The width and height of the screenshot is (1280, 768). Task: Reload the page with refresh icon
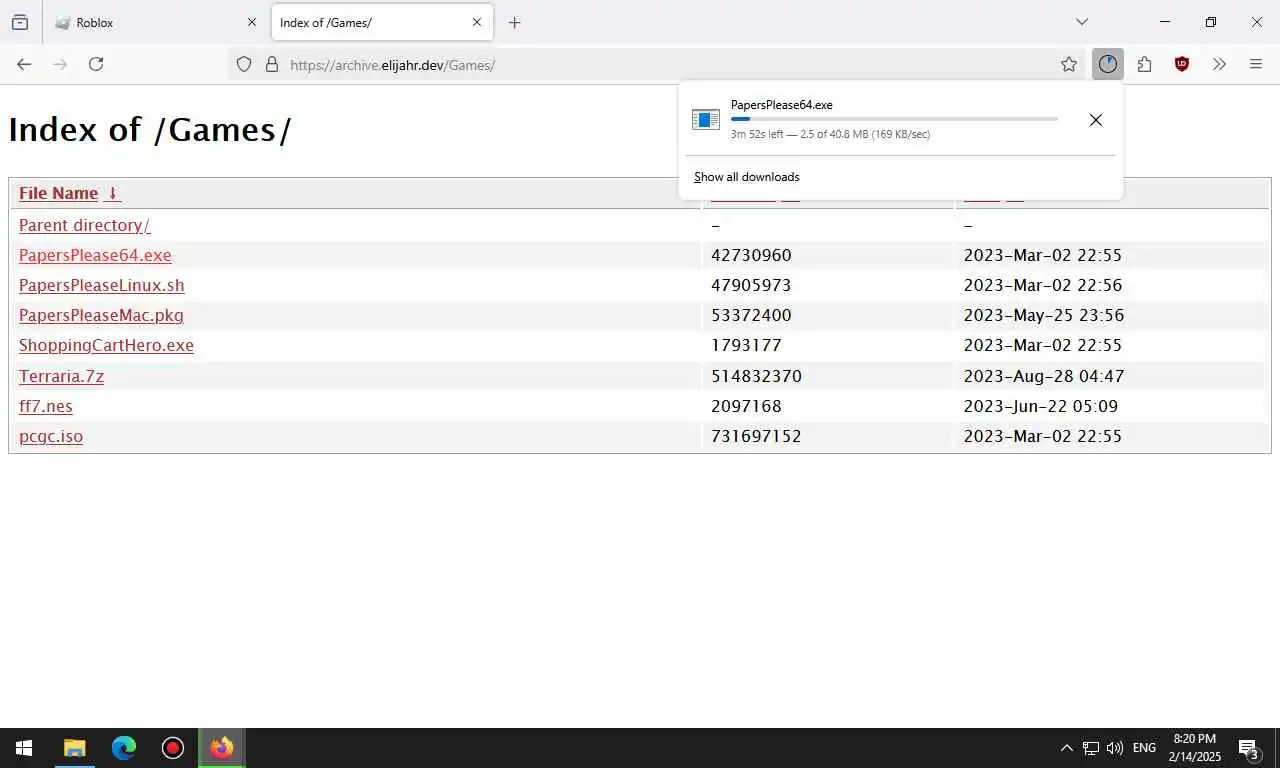point(96,64)
